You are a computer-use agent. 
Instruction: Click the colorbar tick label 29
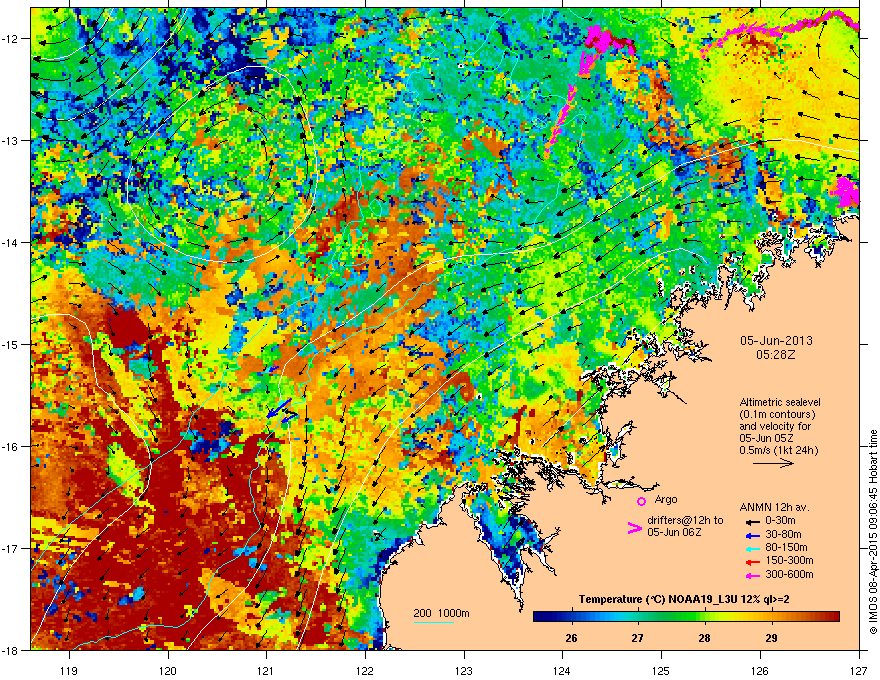771,638
